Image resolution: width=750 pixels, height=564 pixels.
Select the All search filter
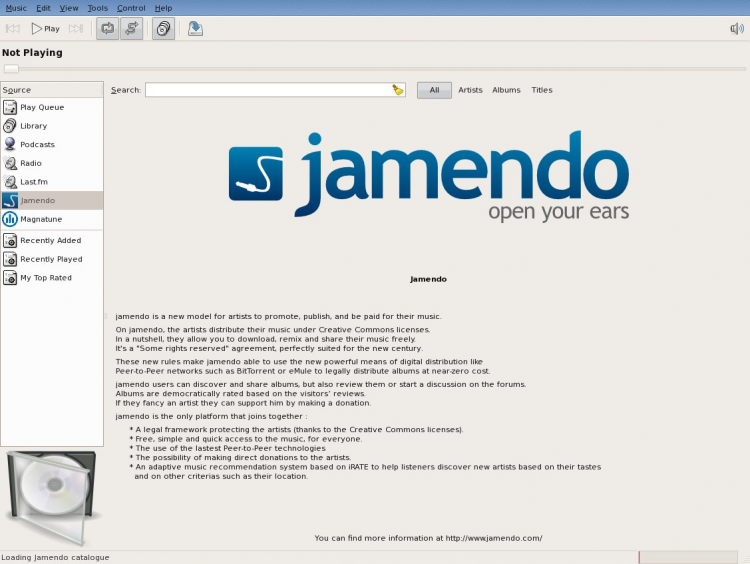(x=434, y=90)
